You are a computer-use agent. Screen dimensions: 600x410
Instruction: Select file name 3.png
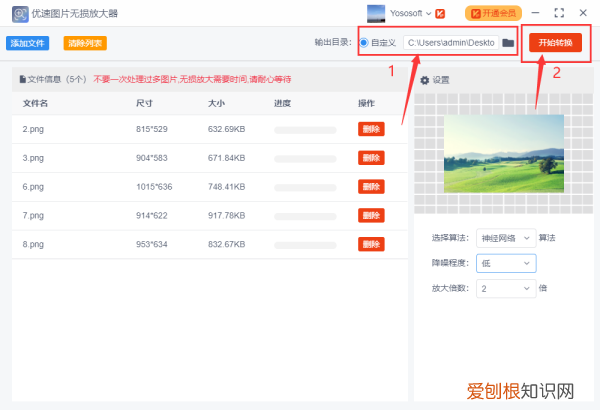pos(33,158)
